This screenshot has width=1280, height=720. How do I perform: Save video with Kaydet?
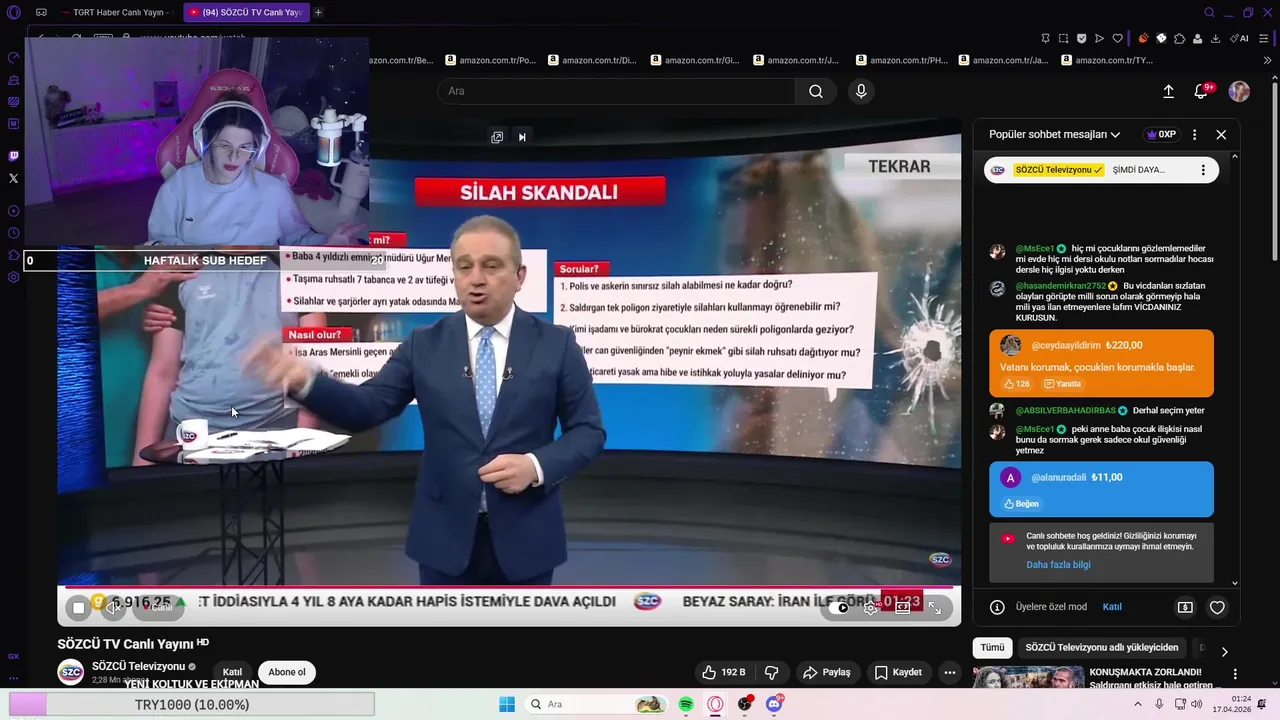[x=897, y=672]
